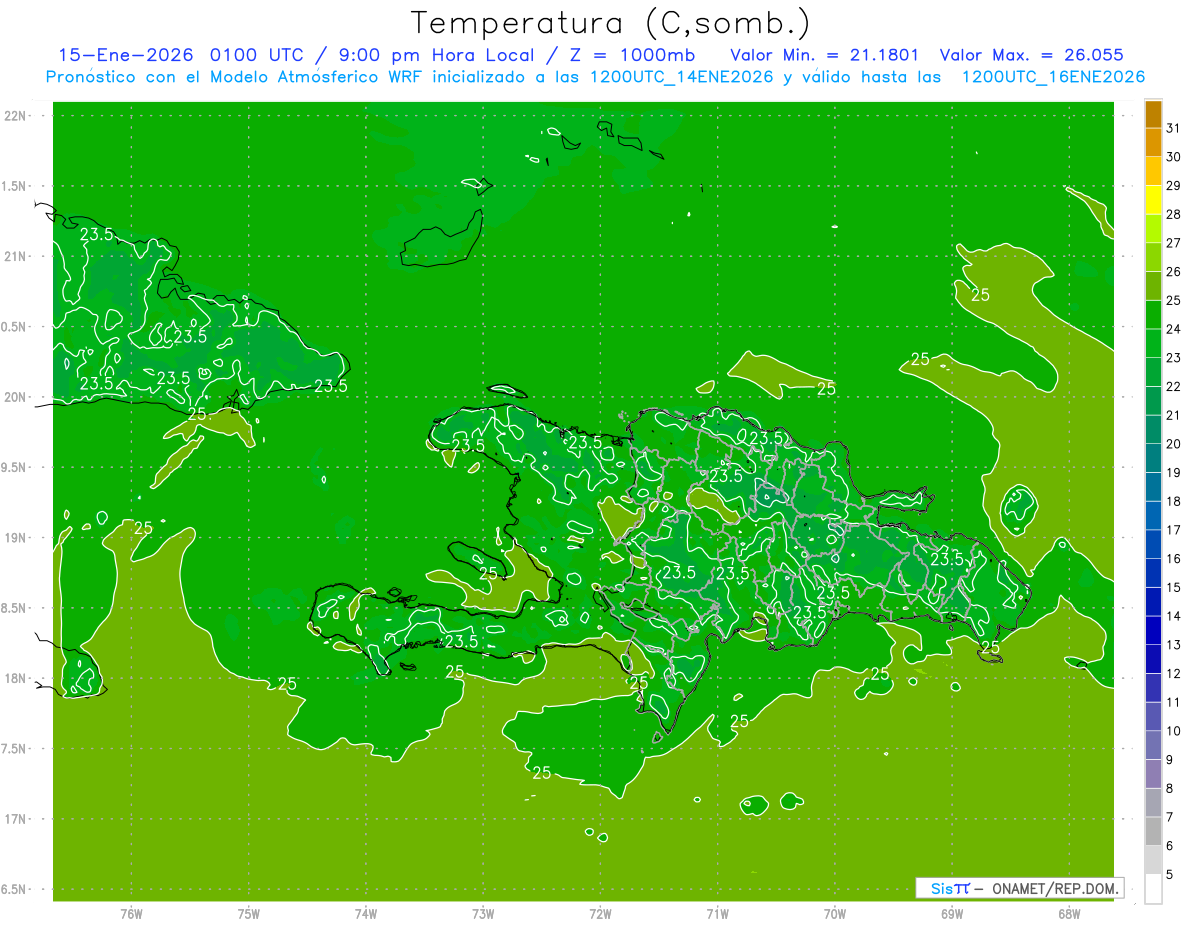The width and height of the screenshot is (1200, 927).
Task: Click the "18N" latitude axis label
Action: pos(17,678)
